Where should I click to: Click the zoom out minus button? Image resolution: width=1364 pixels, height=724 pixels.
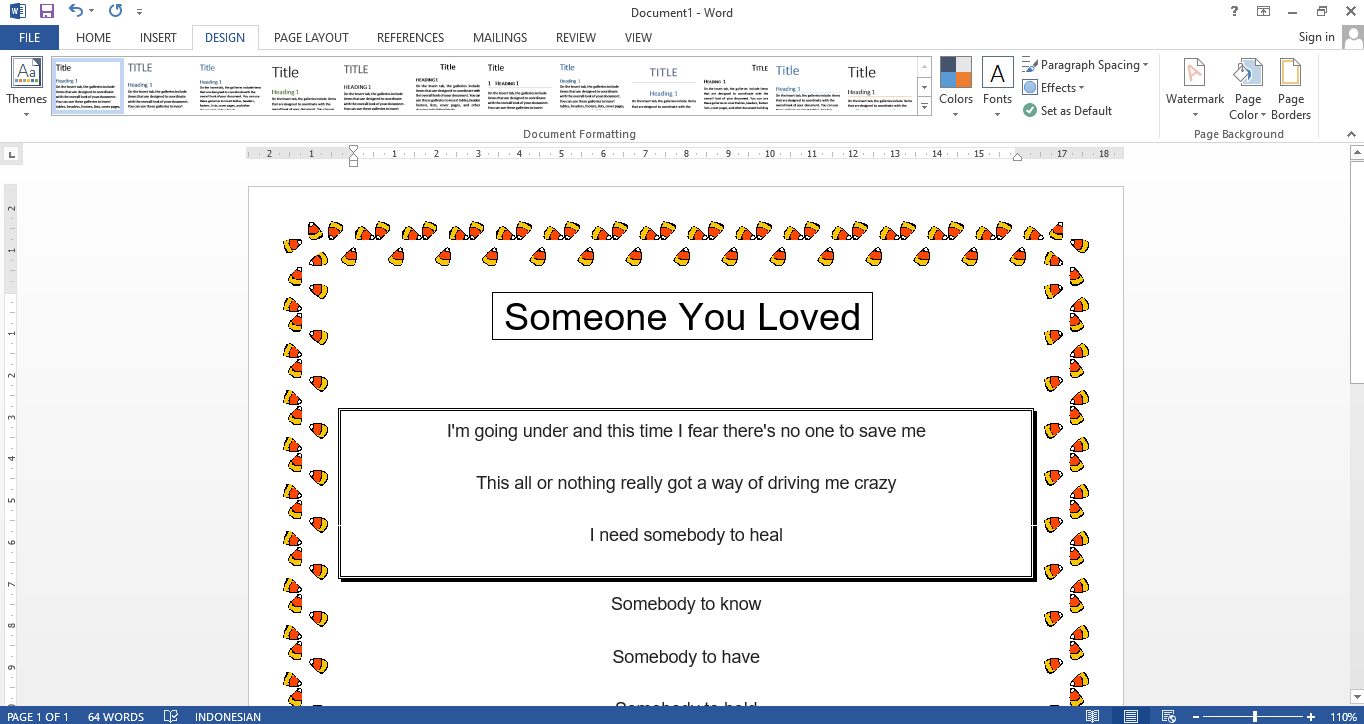click(1194, 716)
